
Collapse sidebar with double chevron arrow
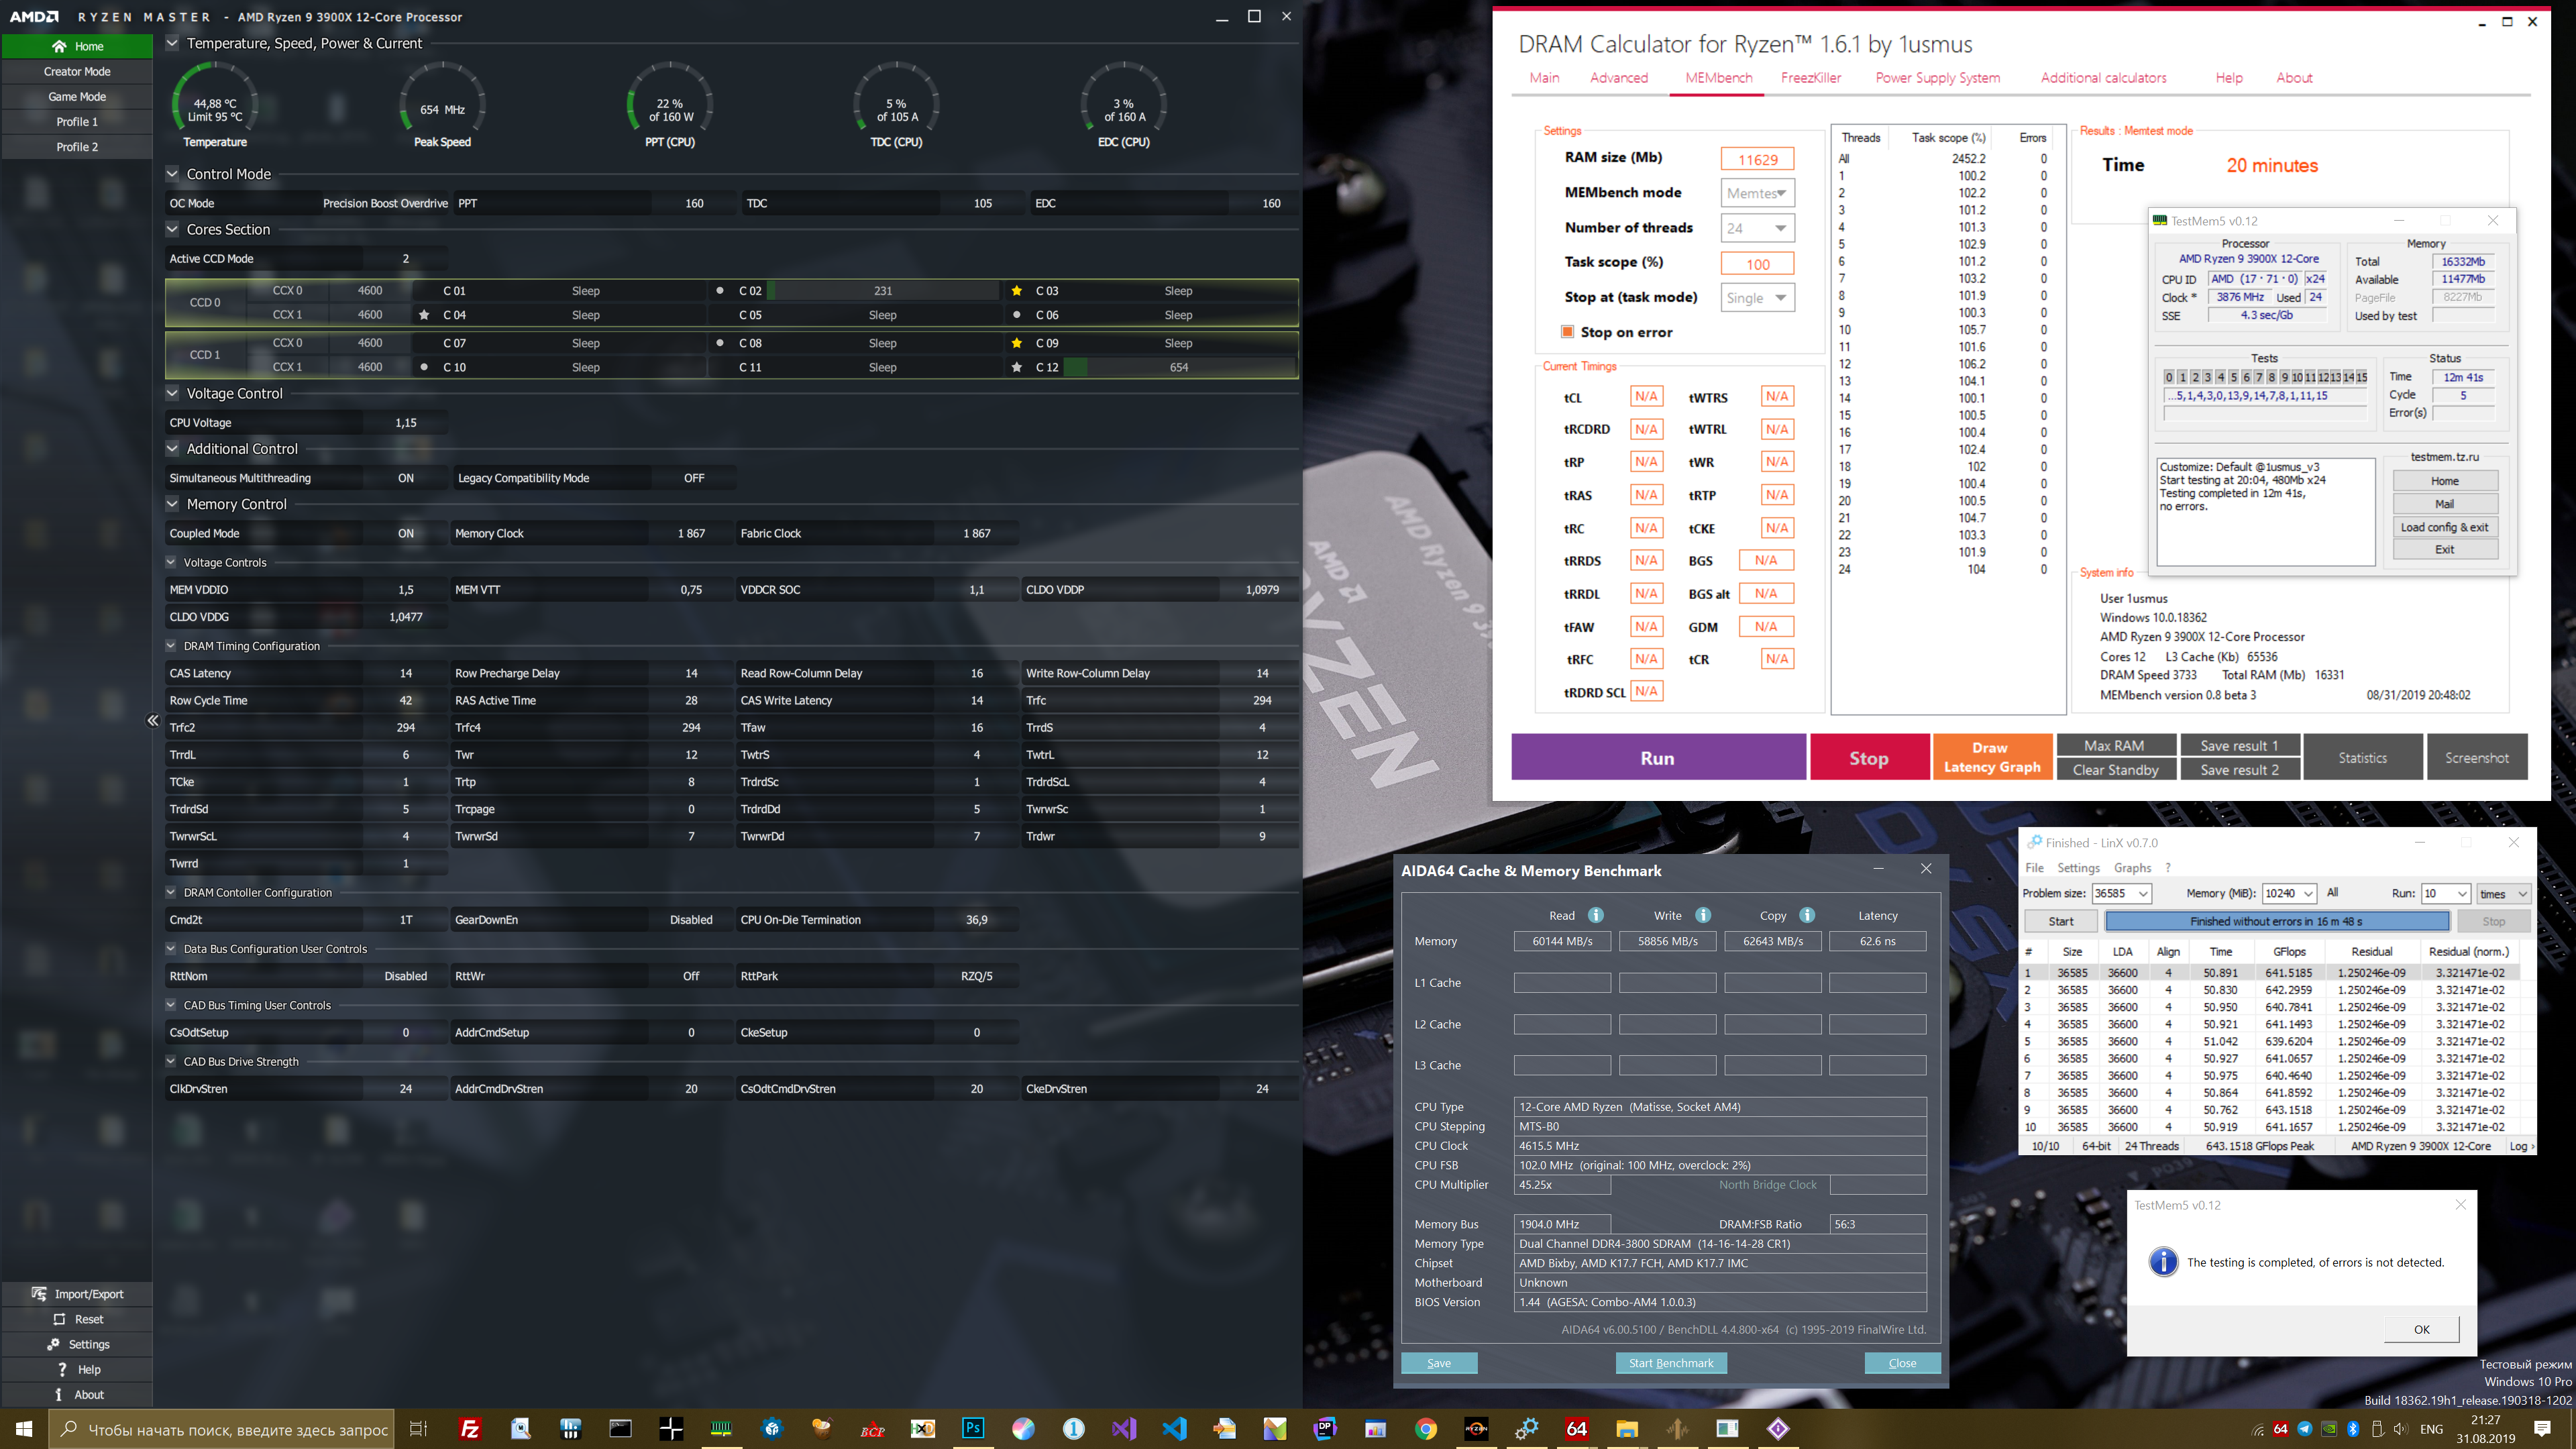(152, 720)
